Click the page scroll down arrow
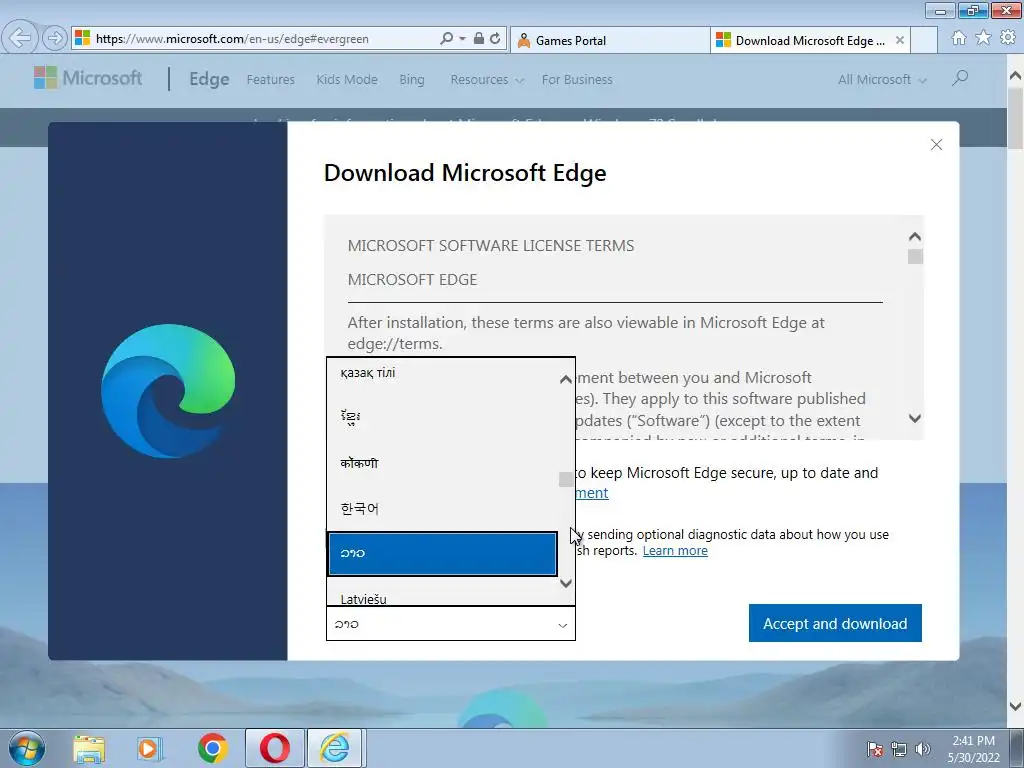This screenshot has width=1024, height=768. click(x=1016, y=706)
